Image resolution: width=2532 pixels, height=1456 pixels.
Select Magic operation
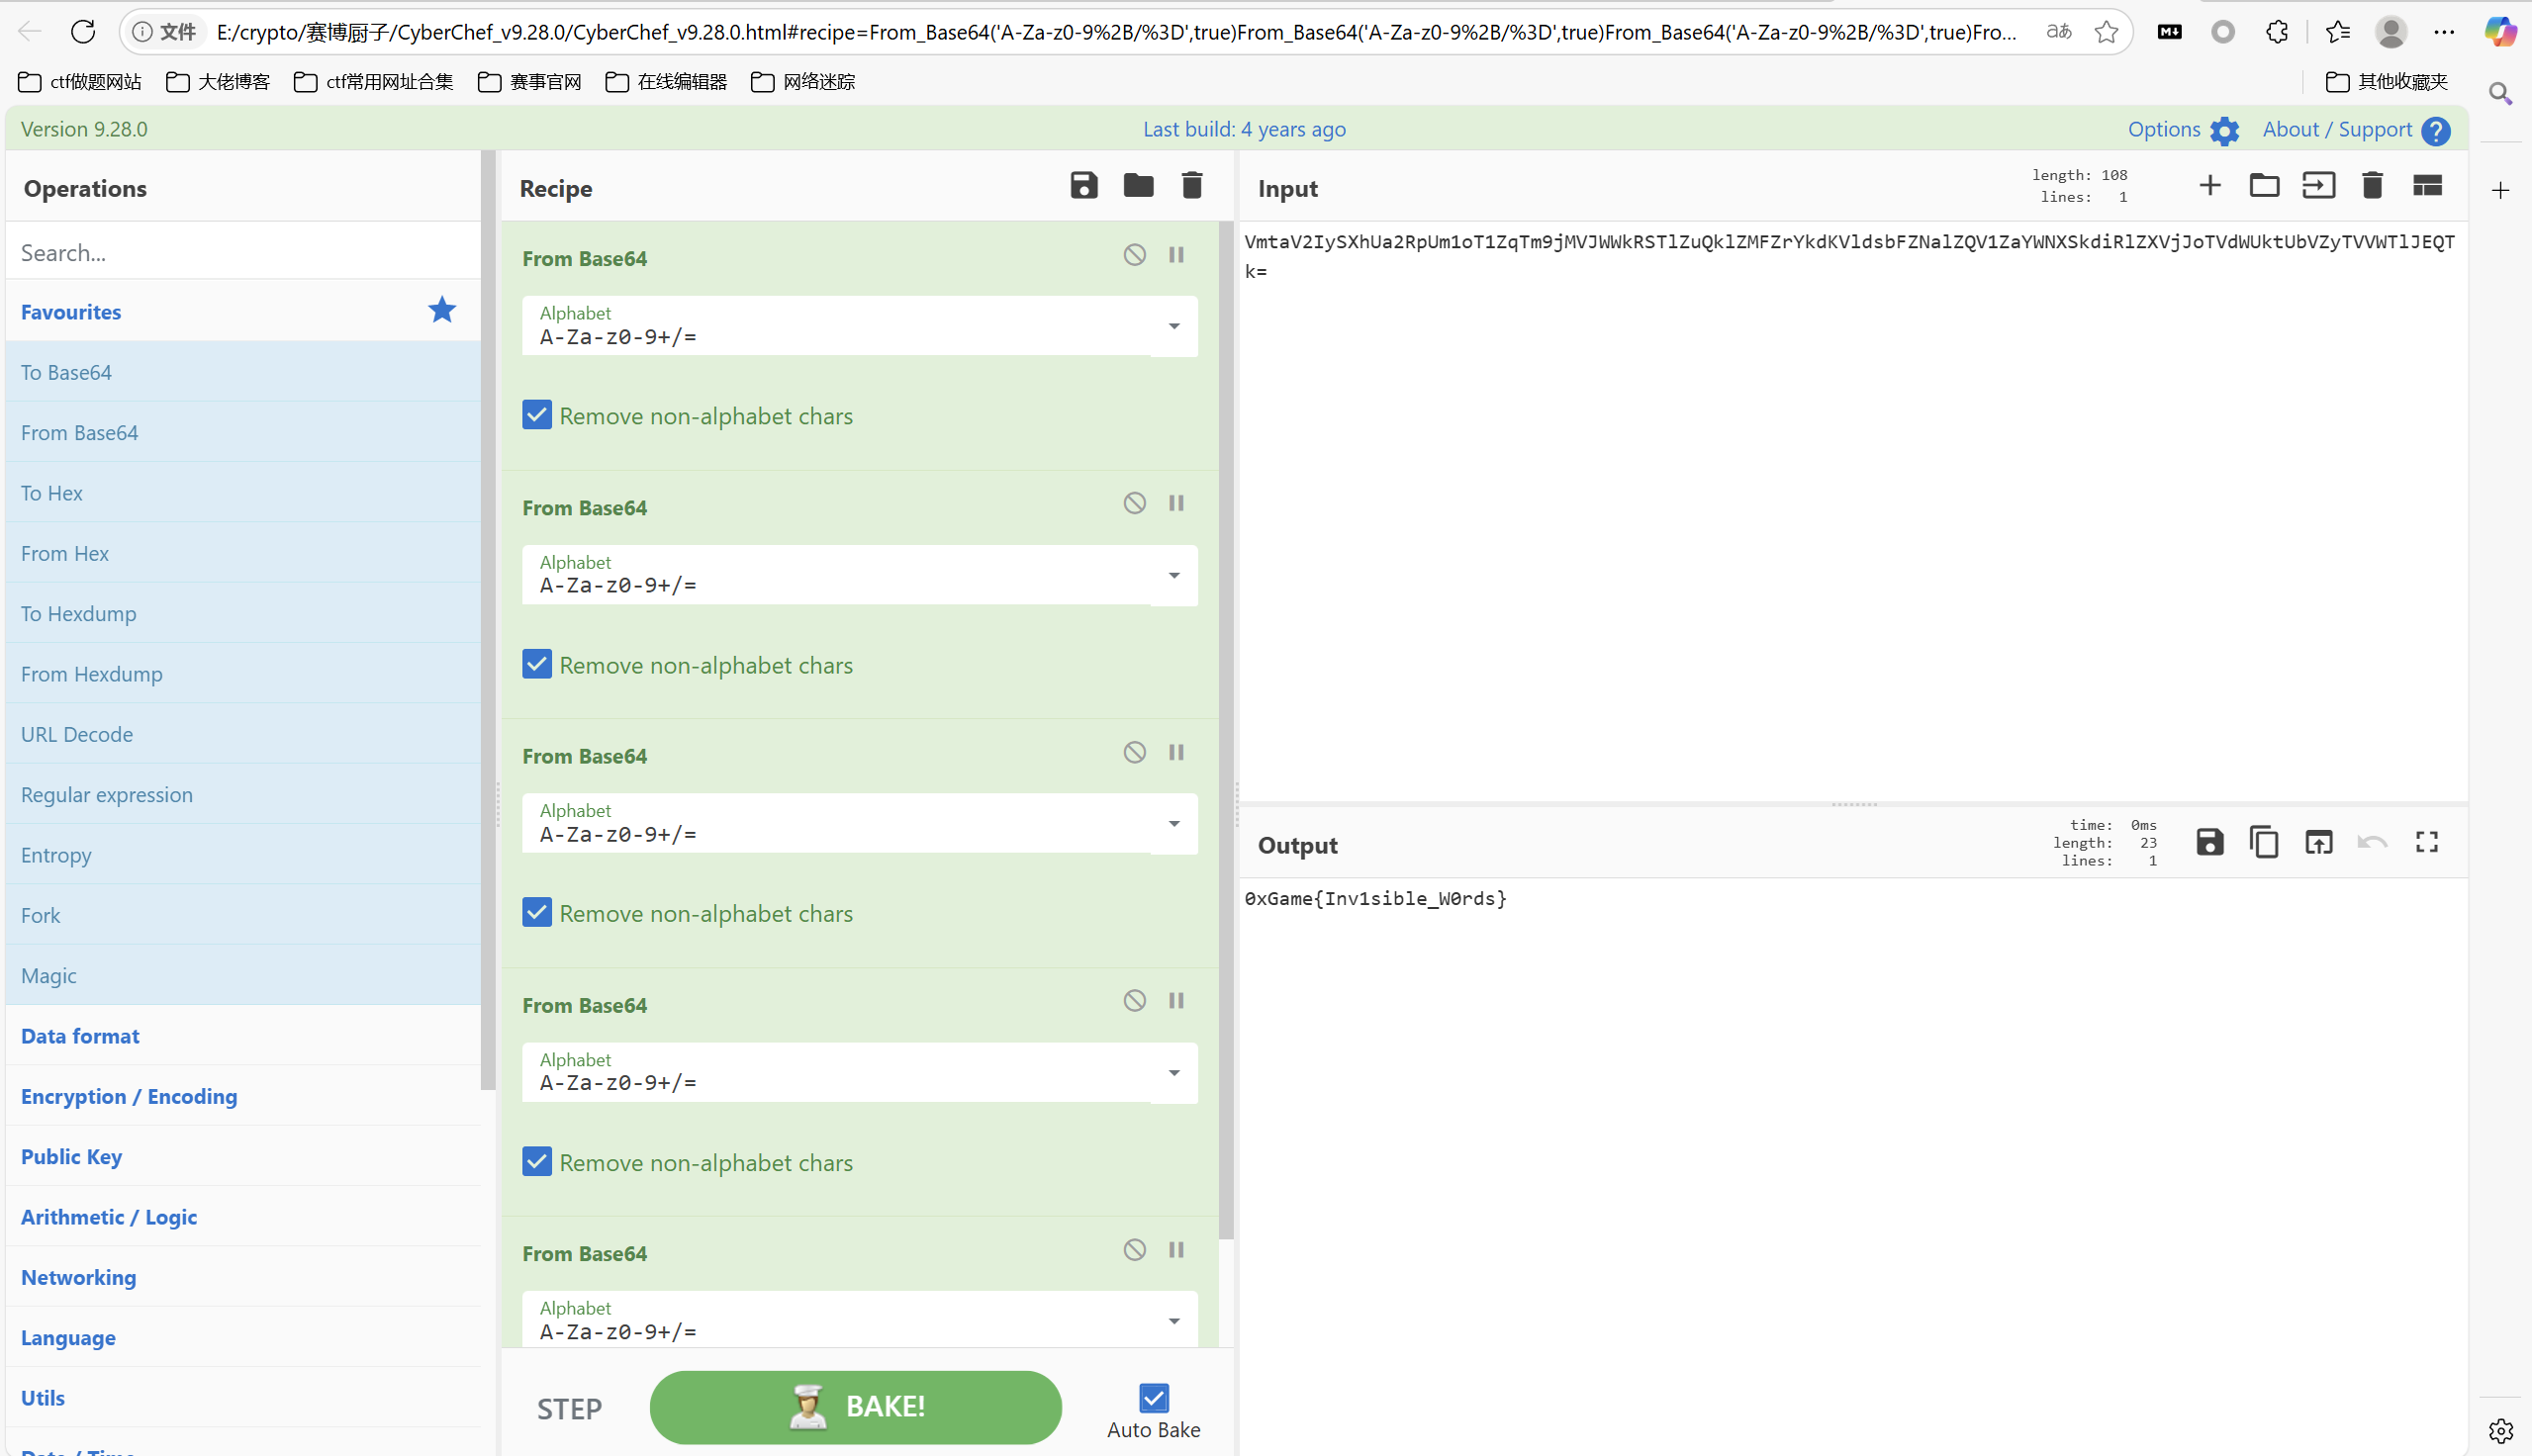coord(242,975)
